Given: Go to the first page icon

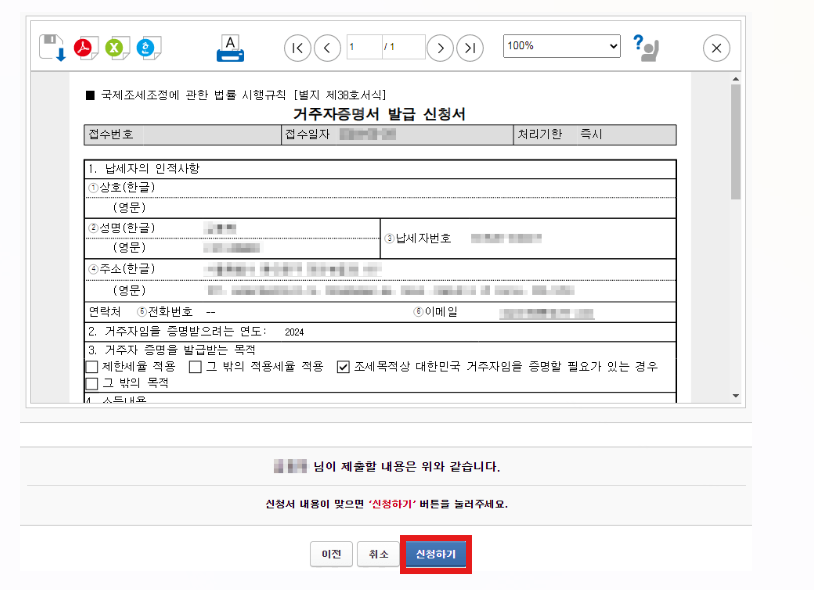Looking at the screenshot, I should tap(296, 47).
